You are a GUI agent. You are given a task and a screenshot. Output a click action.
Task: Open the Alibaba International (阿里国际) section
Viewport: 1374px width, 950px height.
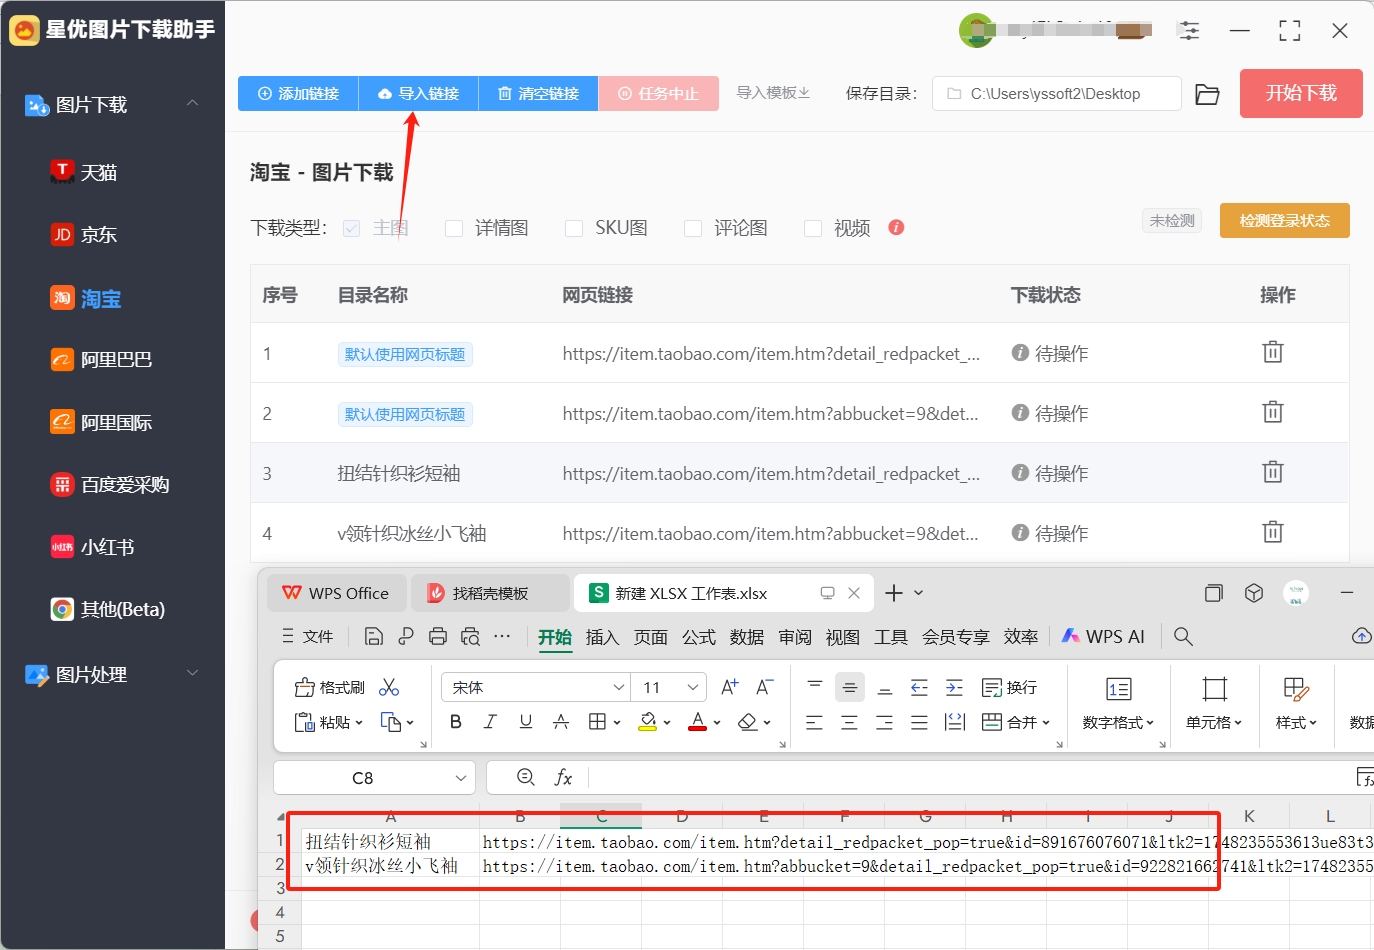101,422
